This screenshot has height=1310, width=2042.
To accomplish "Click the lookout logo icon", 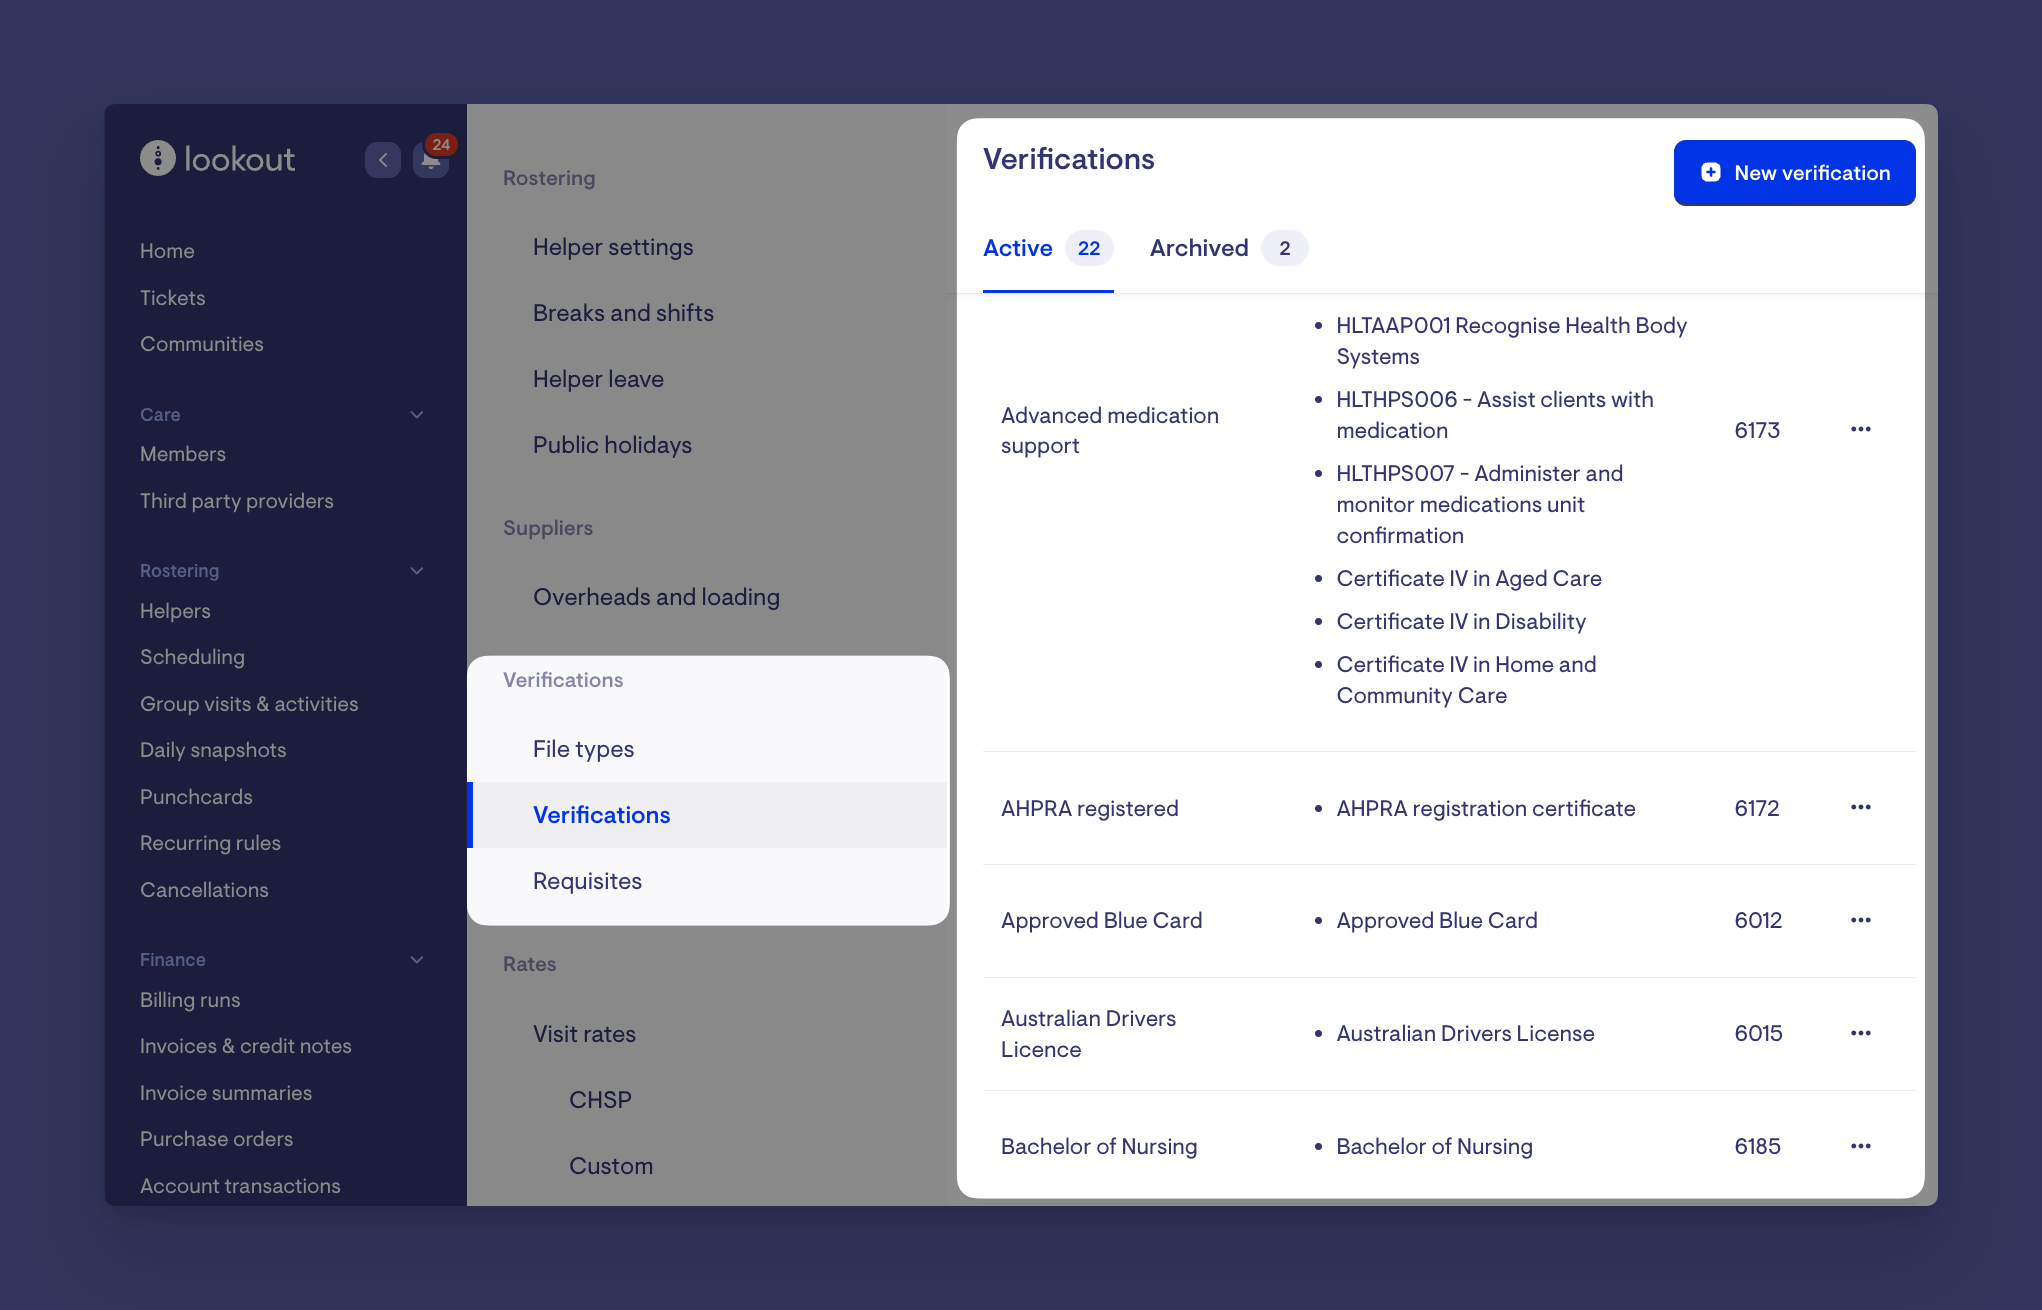I will (157, 158).
